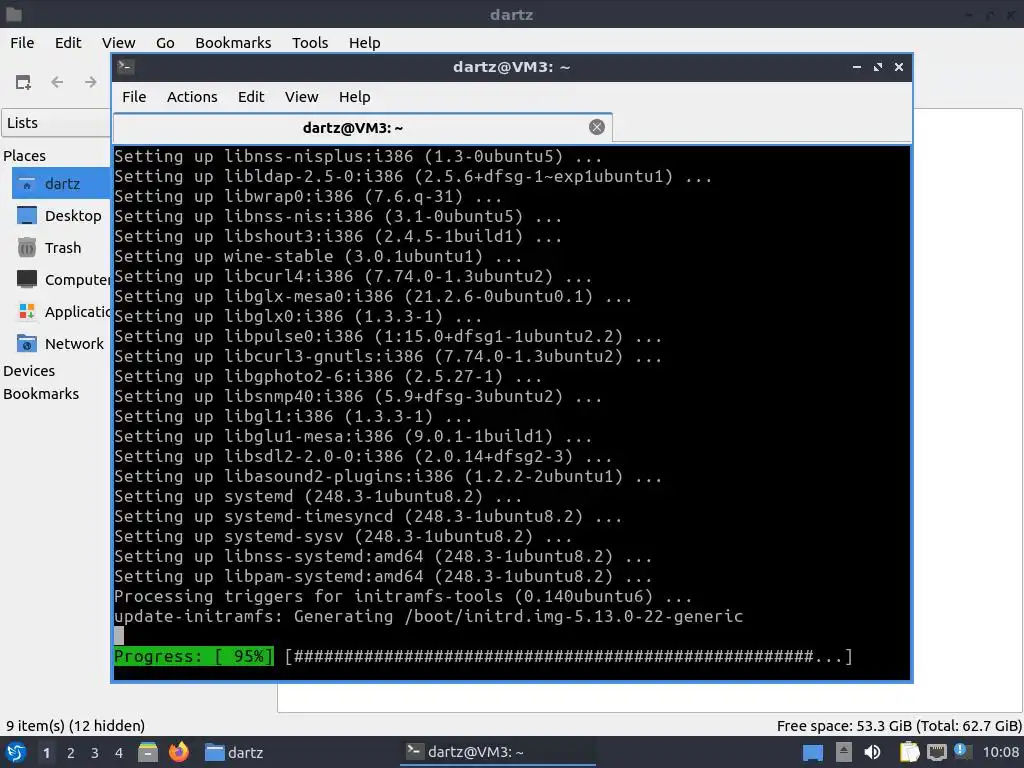Switch to dartz@VM3 terminal taskbar entry
The height and width of the screenshot is (768, 1024).
(498, 752)
